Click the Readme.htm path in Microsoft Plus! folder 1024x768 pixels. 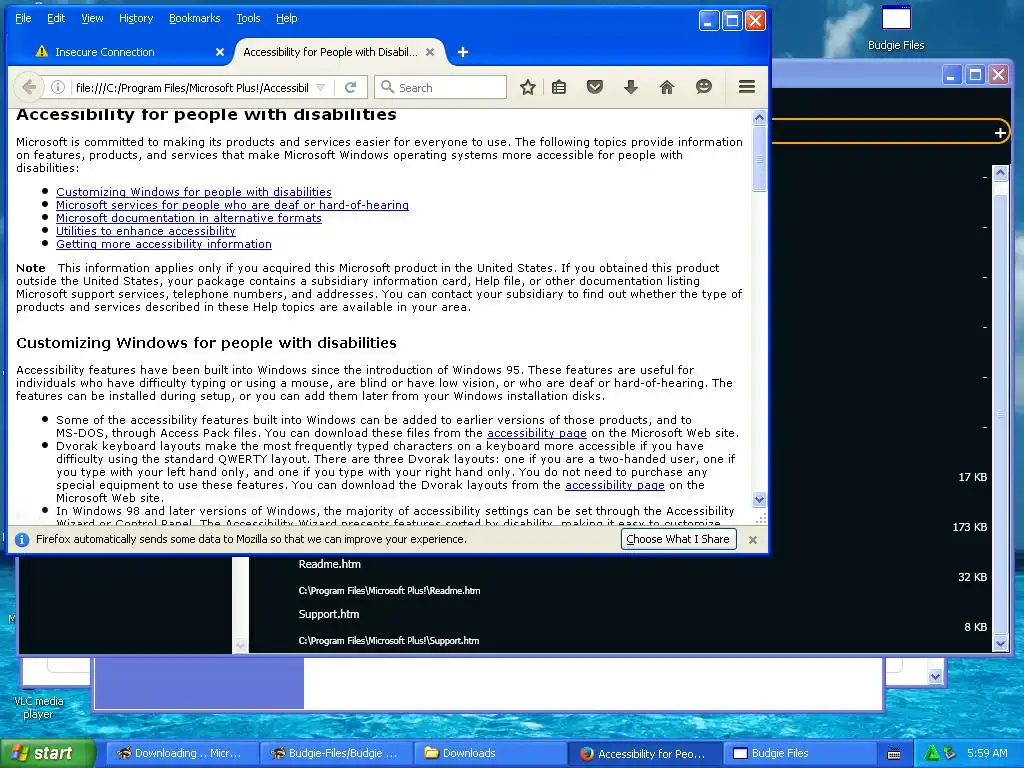coord(389,591)
